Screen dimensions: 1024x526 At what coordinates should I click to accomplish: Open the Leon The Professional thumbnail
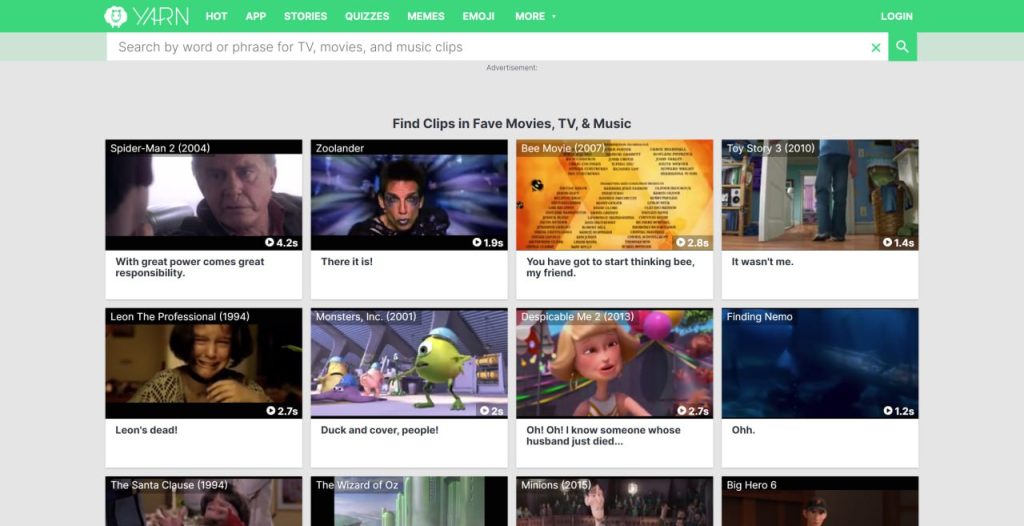coord(204,363)
